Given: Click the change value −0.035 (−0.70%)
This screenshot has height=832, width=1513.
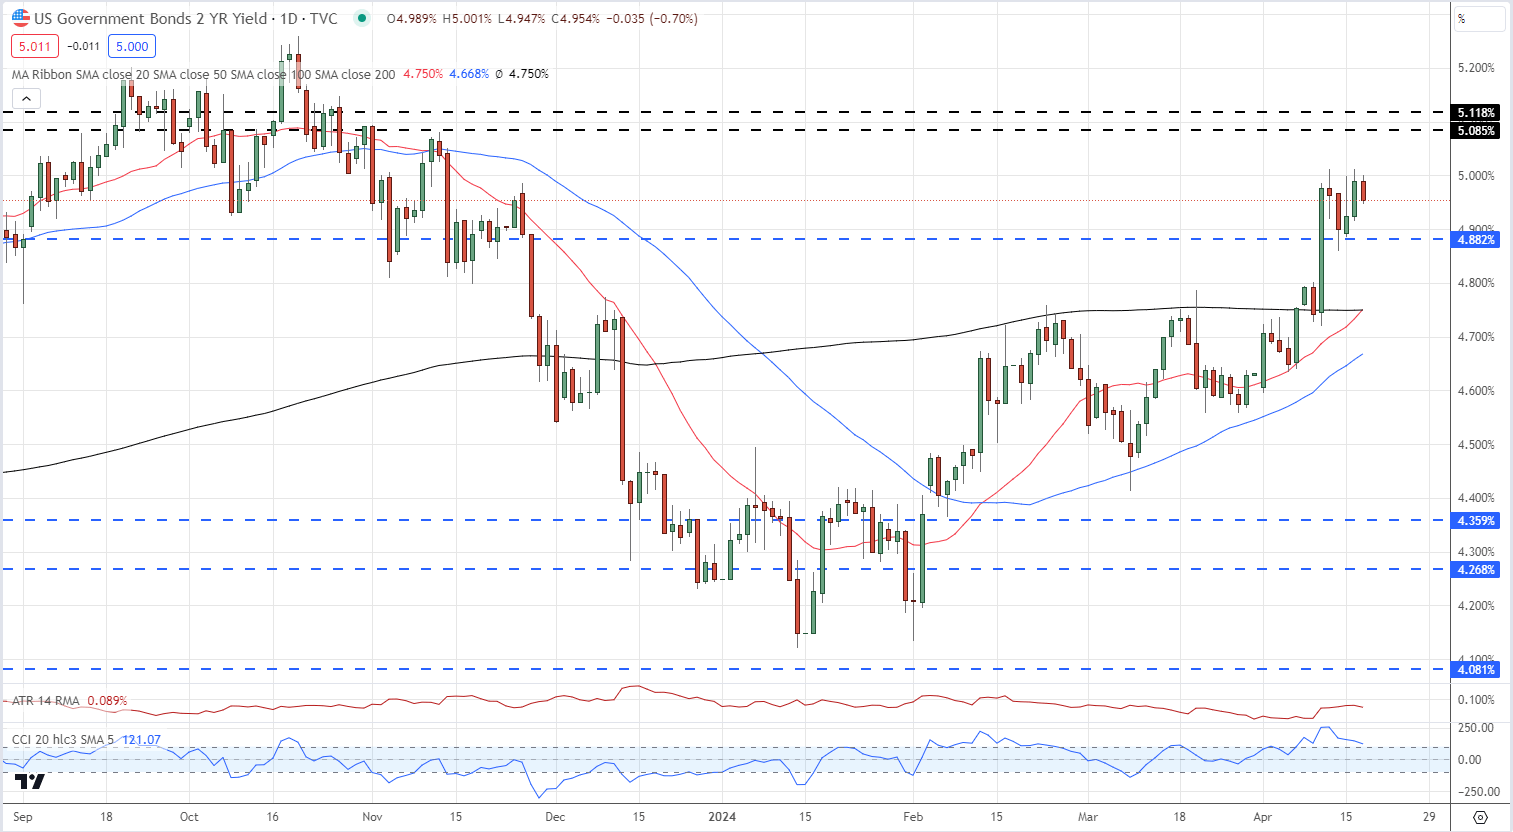Looking at the screenshot, I should (x=650, y=18).
